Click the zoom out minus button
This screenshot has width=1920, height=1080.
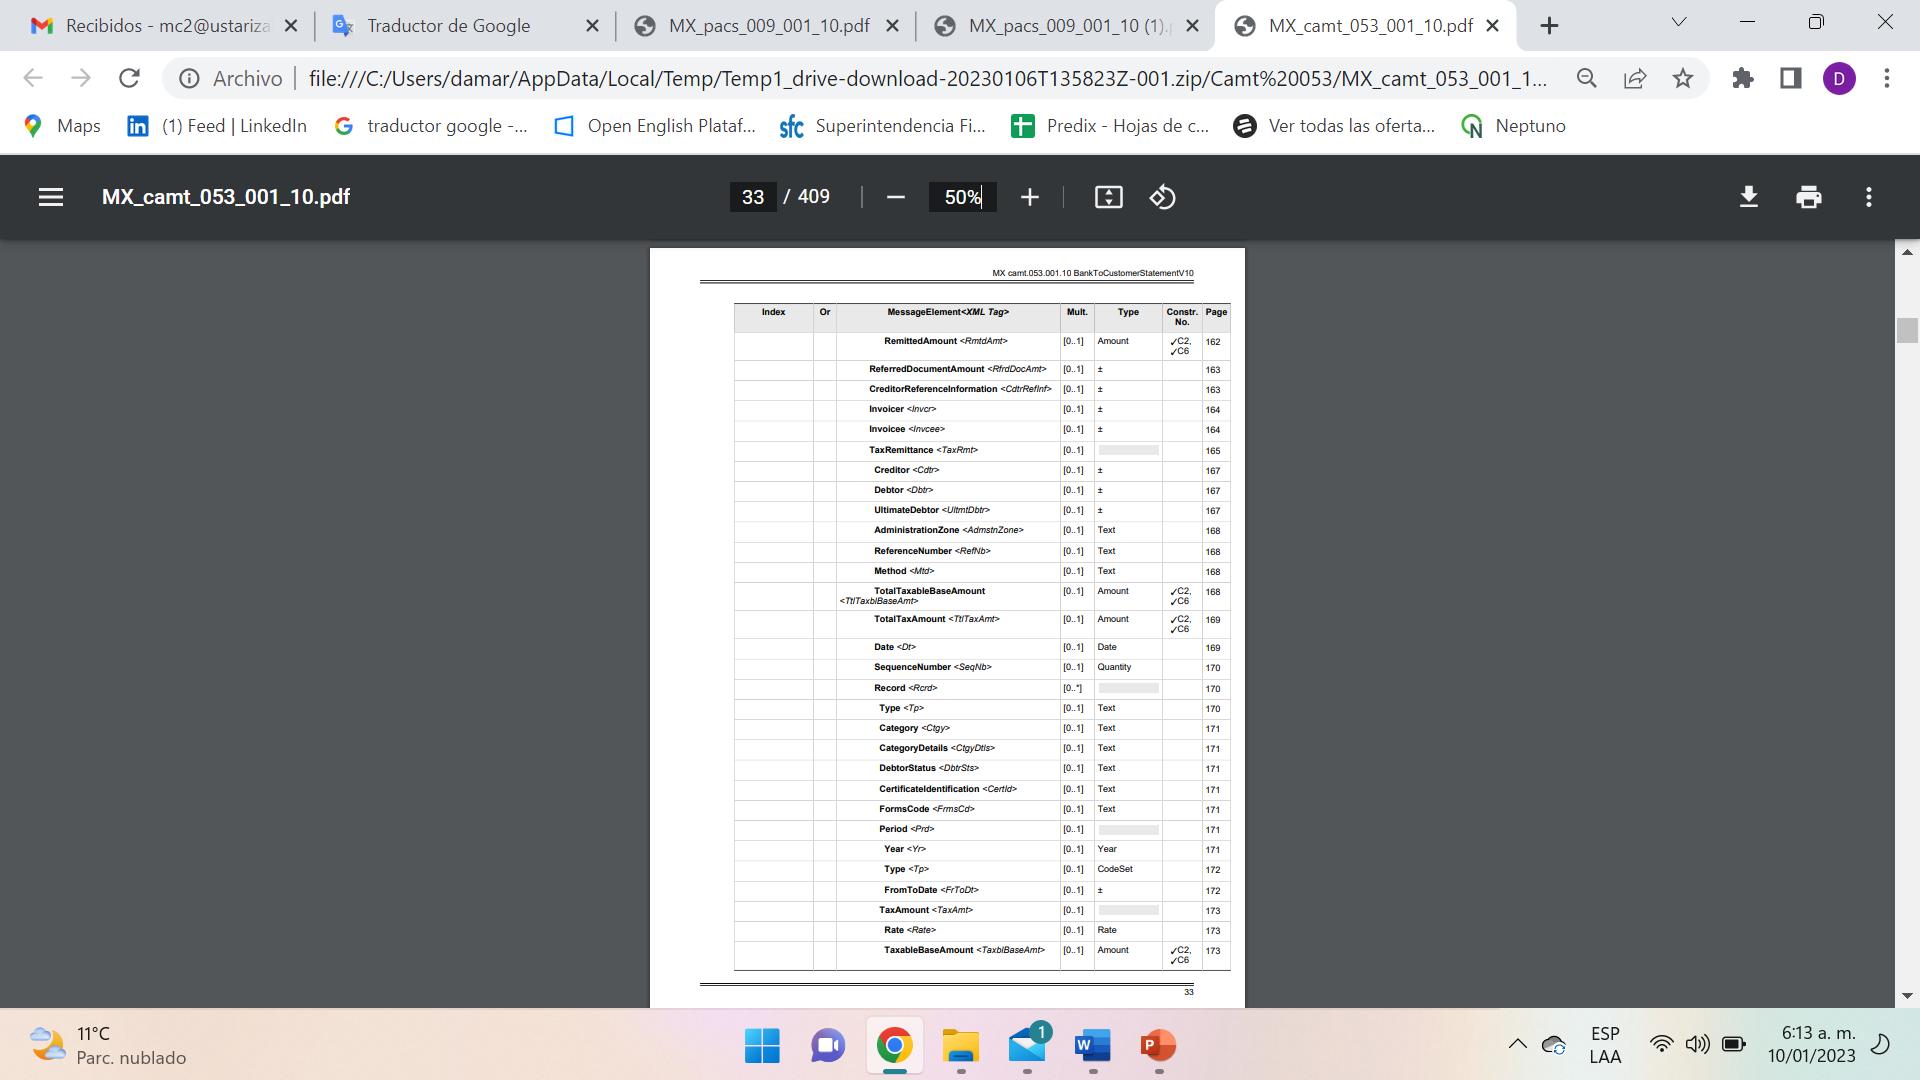[895, 197]
